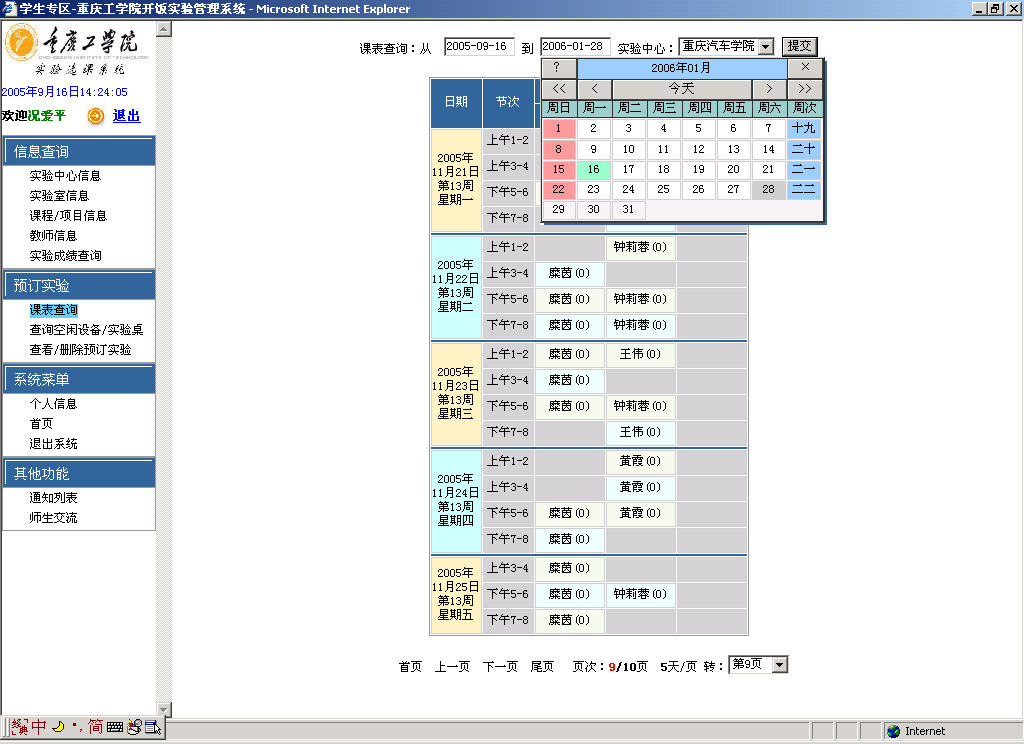Click the IME 简 simplified character toggle
The width and height of the screenshot is (1024, 744).
(x=95, y=727)
